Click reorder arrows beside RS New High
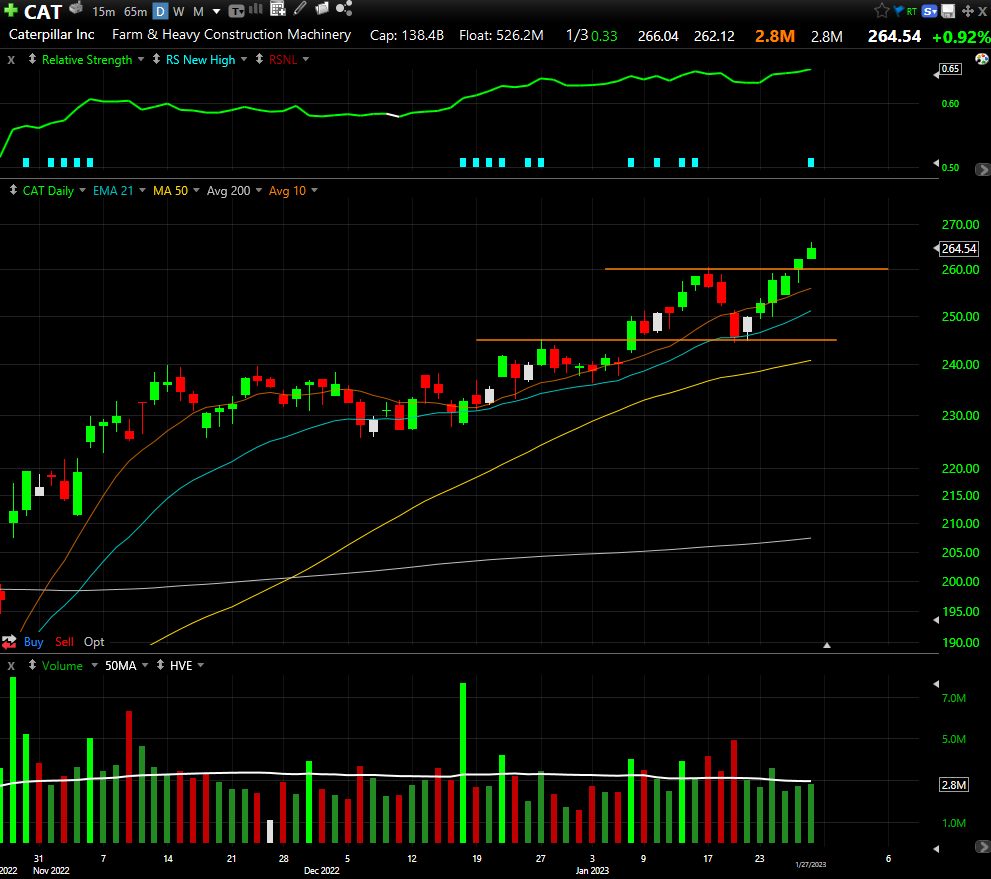991x879 pixels. (x=156, y=59)
